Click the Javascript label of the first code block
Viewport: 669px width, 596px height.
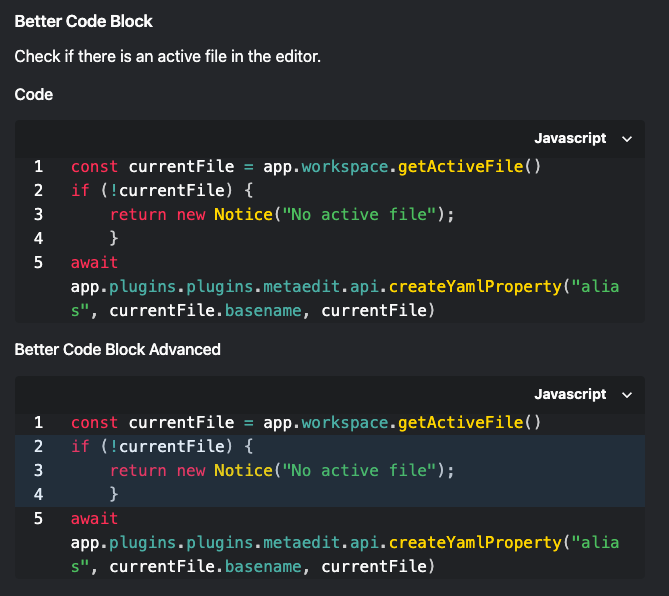(570, 139)
